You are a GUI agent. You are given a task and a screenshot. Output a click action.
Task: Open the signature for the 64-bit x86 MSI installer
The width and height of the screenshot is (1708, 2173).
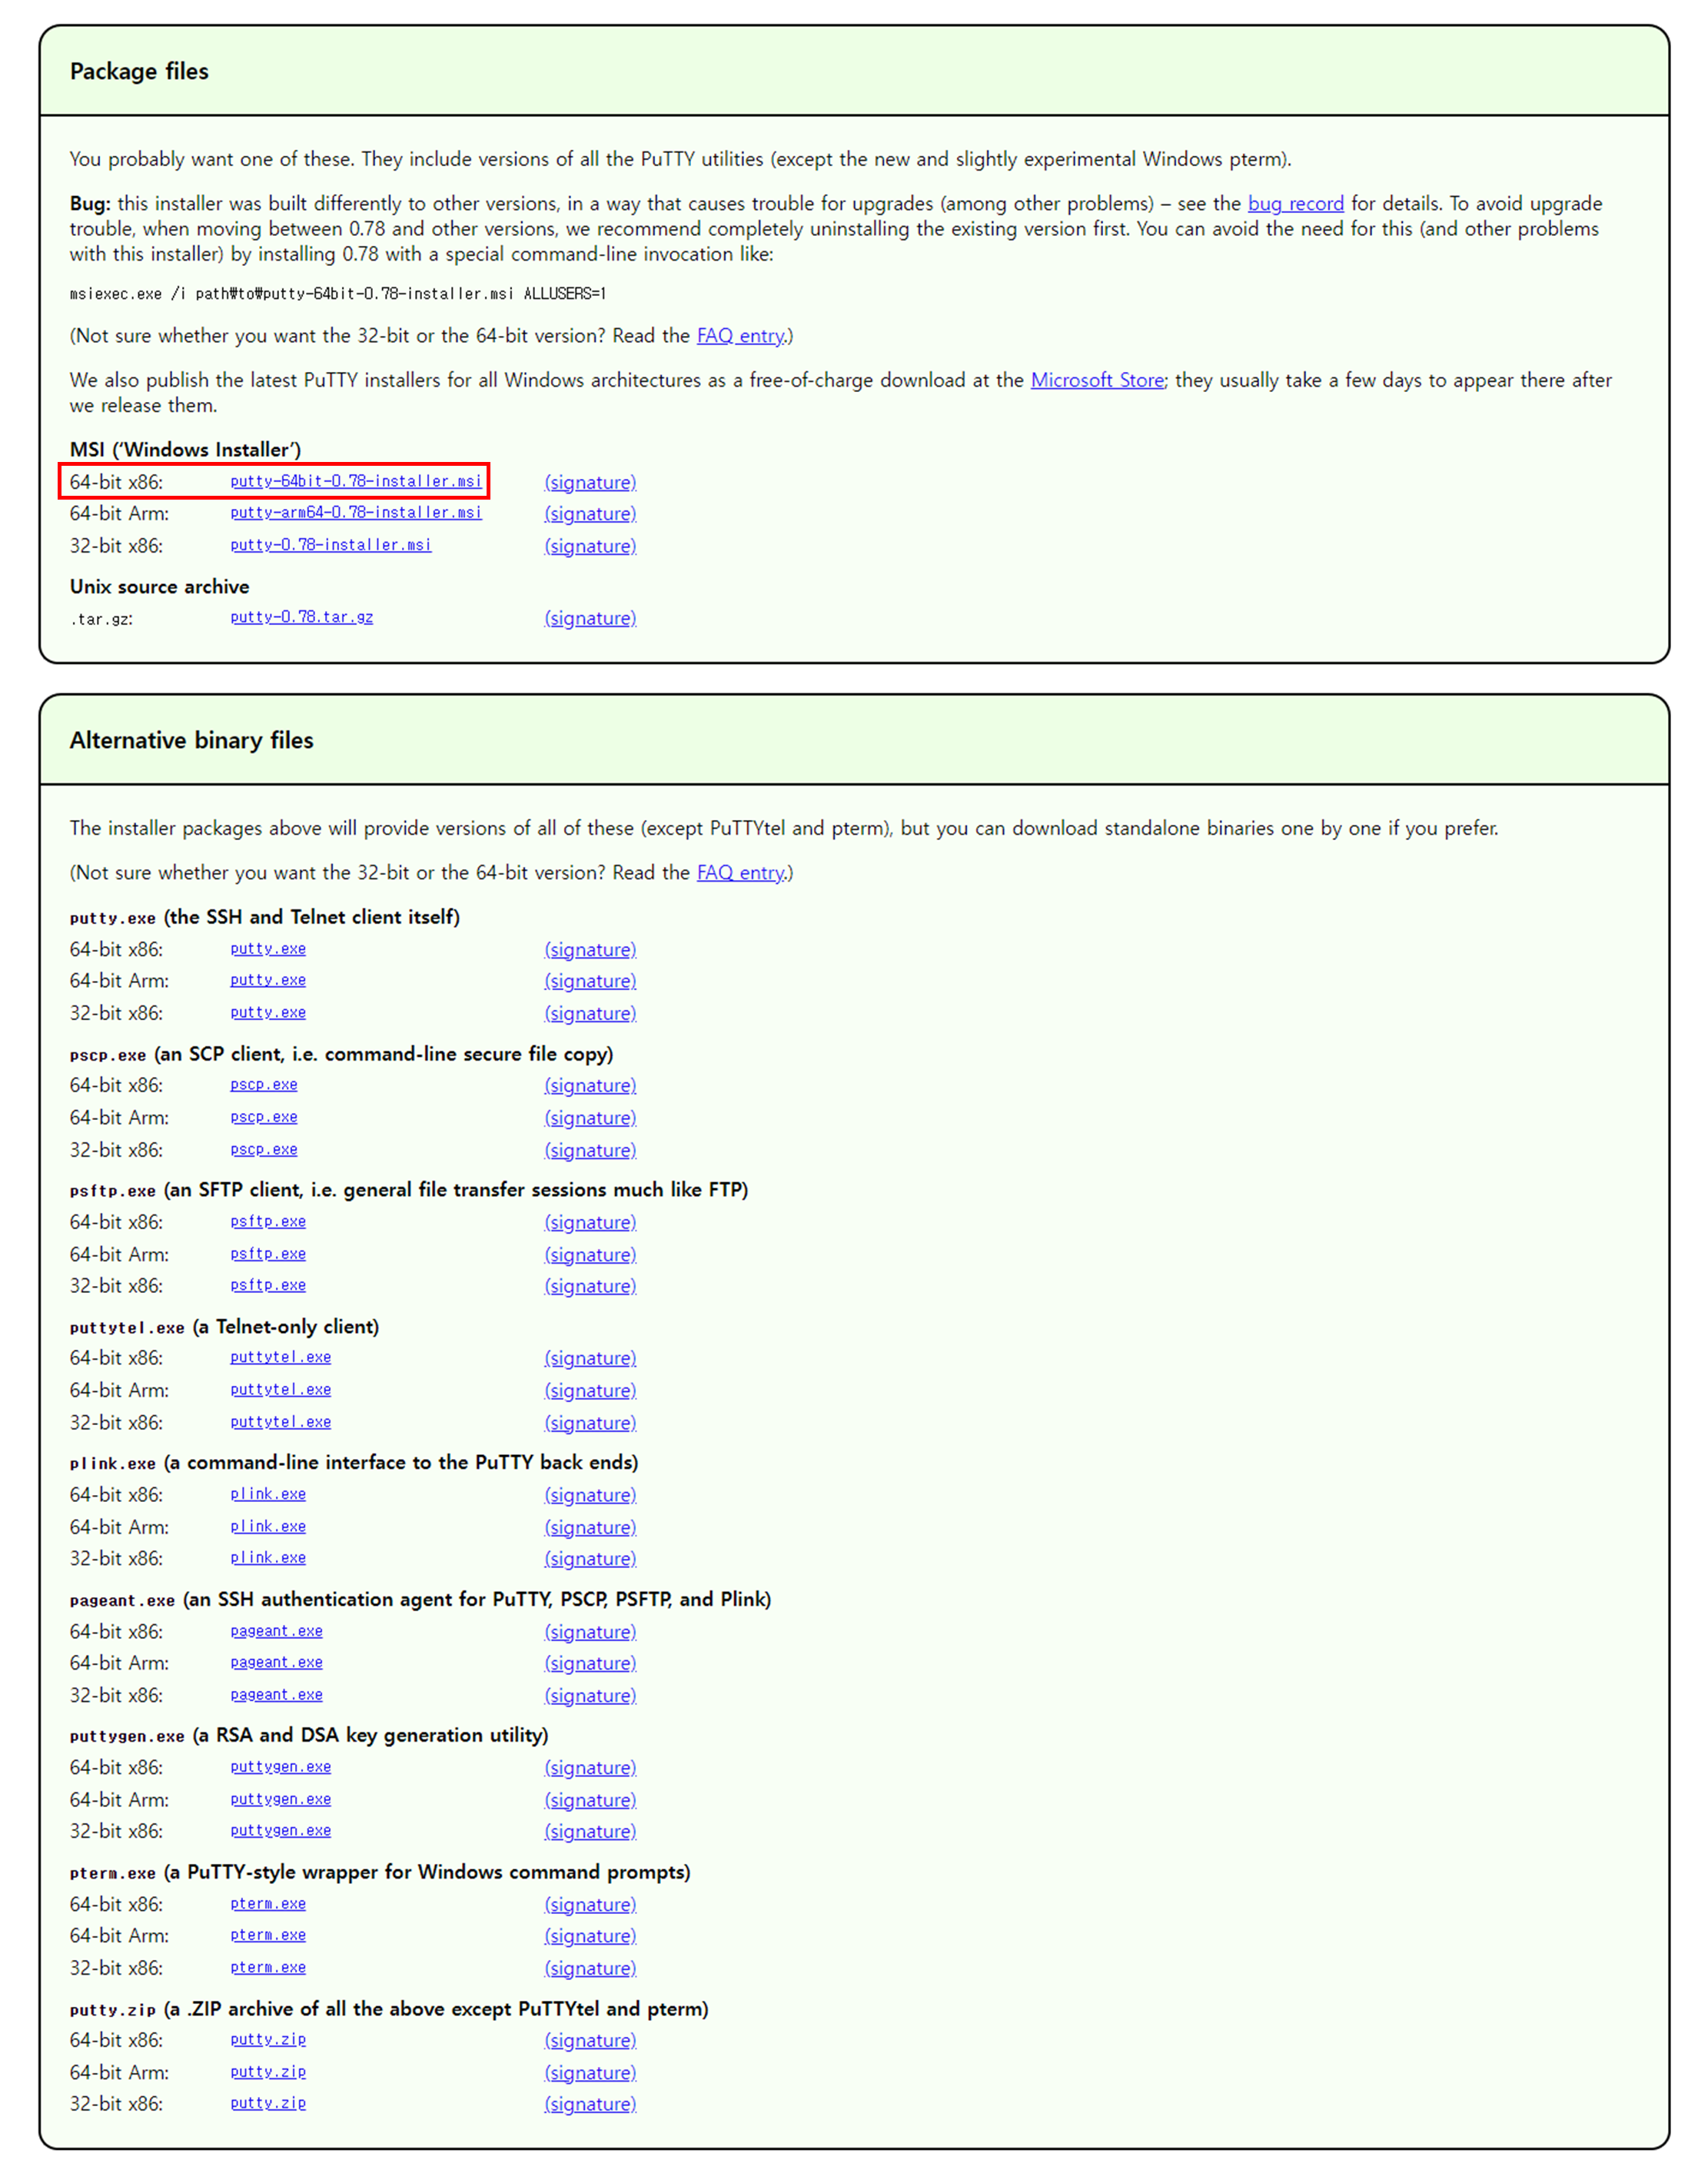coord(590,482)
